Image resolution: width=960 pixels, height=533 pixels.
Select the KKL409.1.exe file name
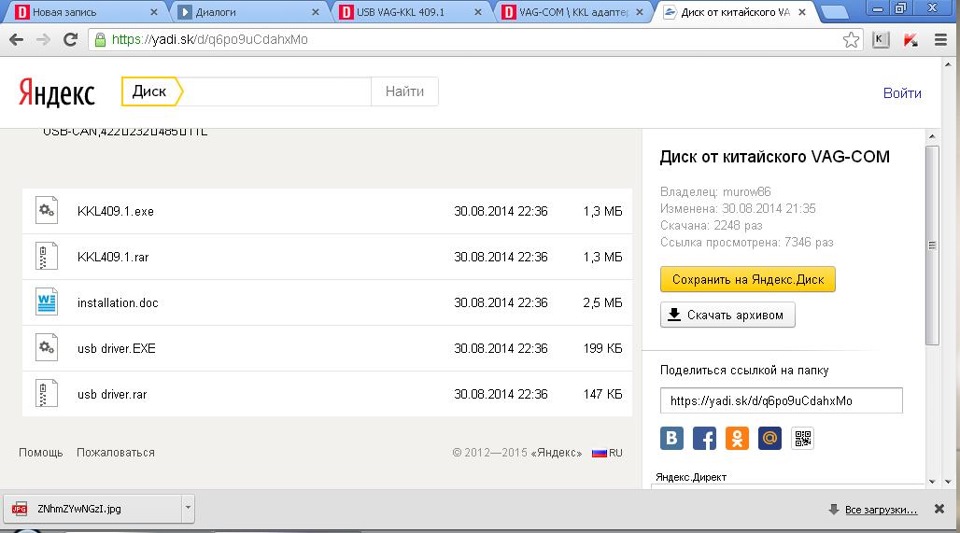tap(115, 212)
